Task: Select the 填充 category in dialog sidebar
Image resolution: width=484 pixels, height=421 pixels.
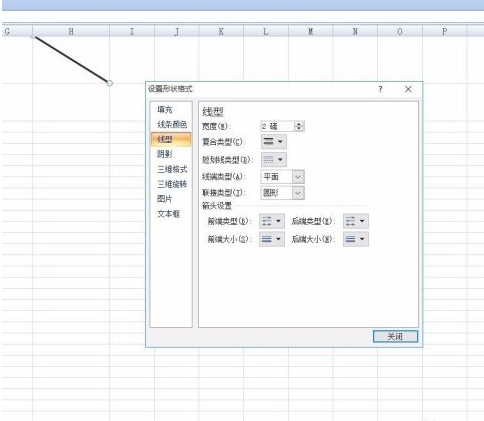Action: click(165, 110)
